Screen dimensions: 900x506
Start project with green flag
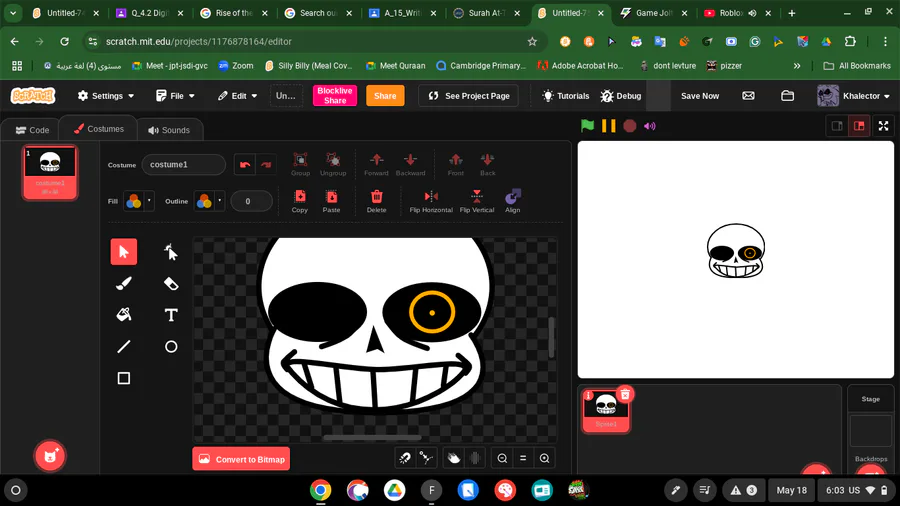587,126
